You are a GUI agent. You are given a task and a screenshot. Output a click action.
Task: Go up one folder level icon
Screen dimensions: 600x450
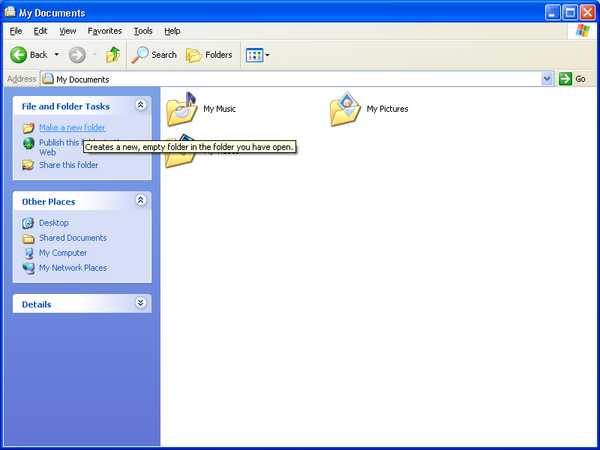tap(112, 55)
